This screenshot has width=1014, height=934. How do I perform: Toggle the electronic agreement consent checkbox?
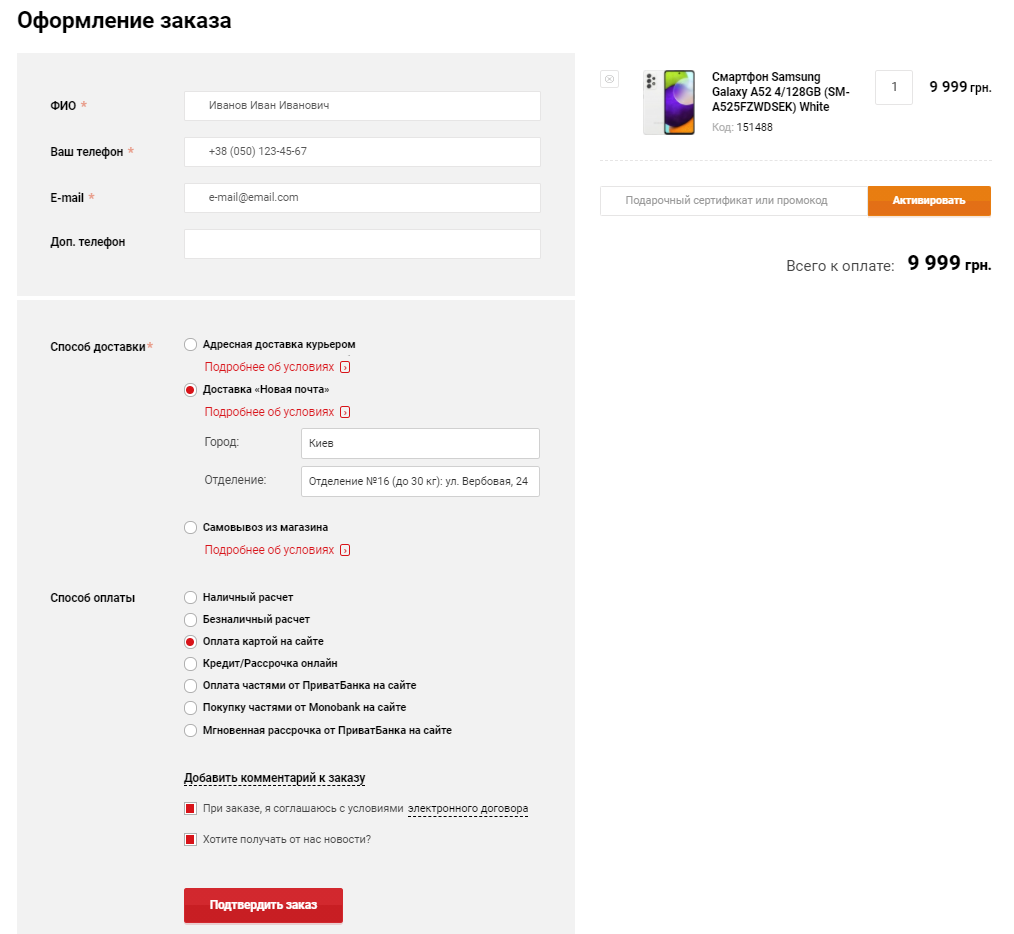pyautogui.click(x=190, y=809)
